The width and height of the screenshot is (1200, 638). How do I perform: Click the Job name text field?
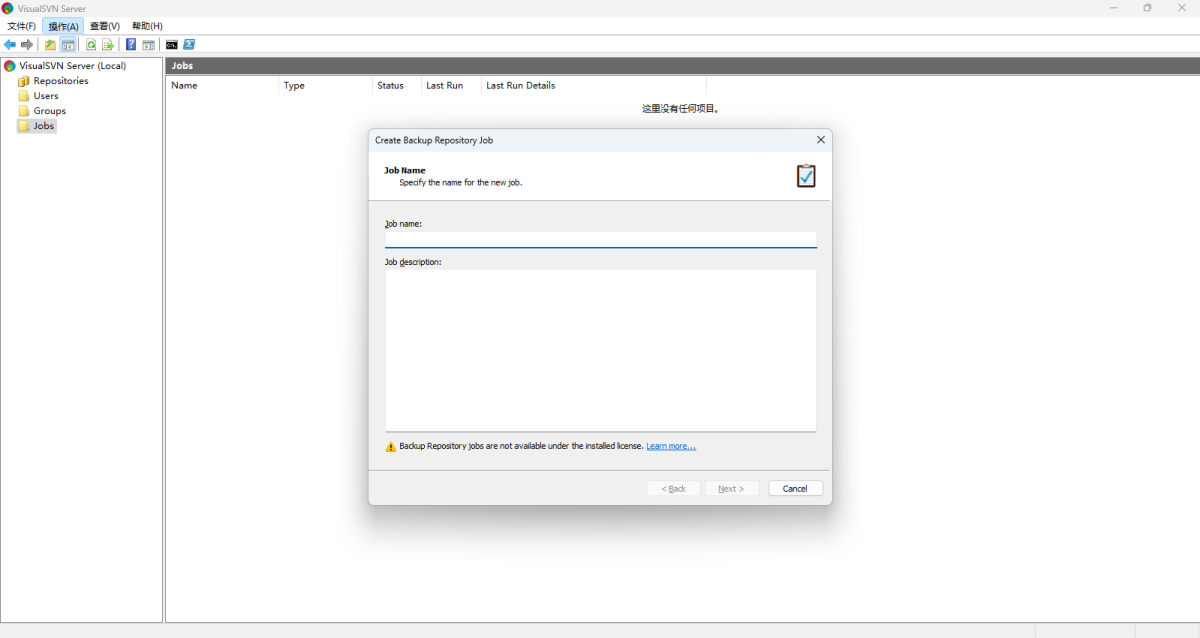600,240
